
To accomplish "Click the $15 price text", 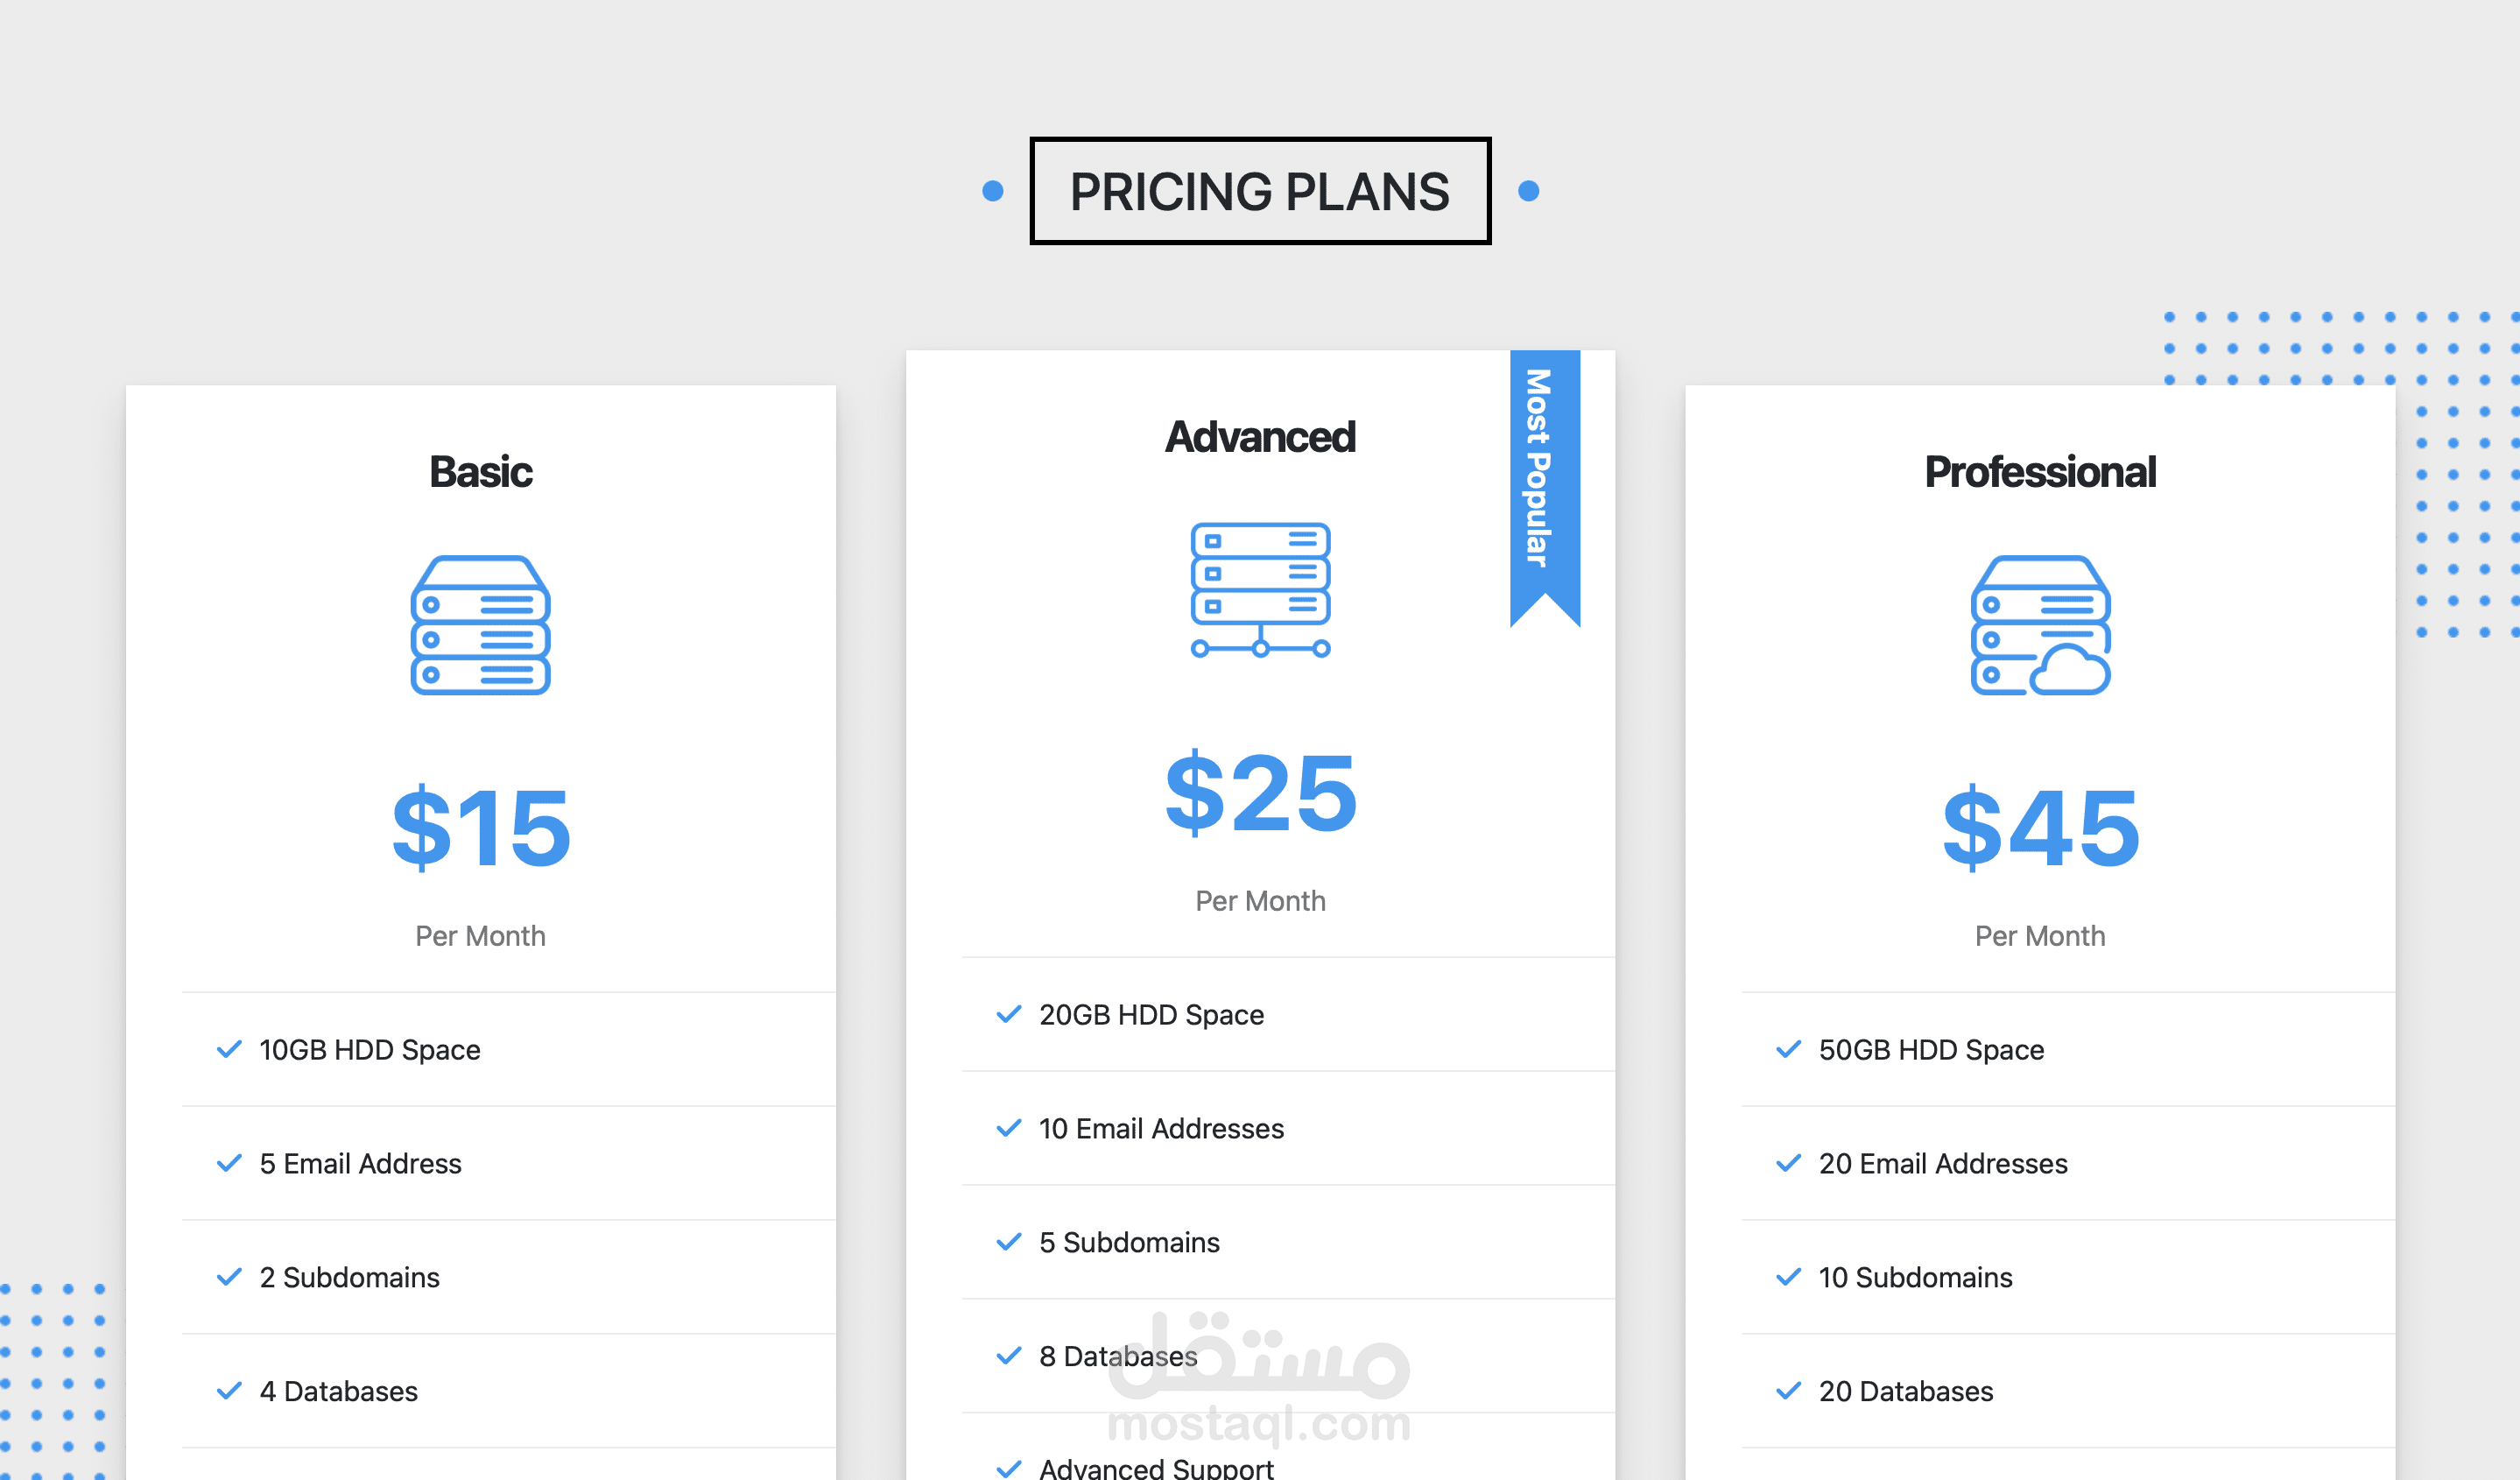I will pyautogui.click(x=481, y=827).
